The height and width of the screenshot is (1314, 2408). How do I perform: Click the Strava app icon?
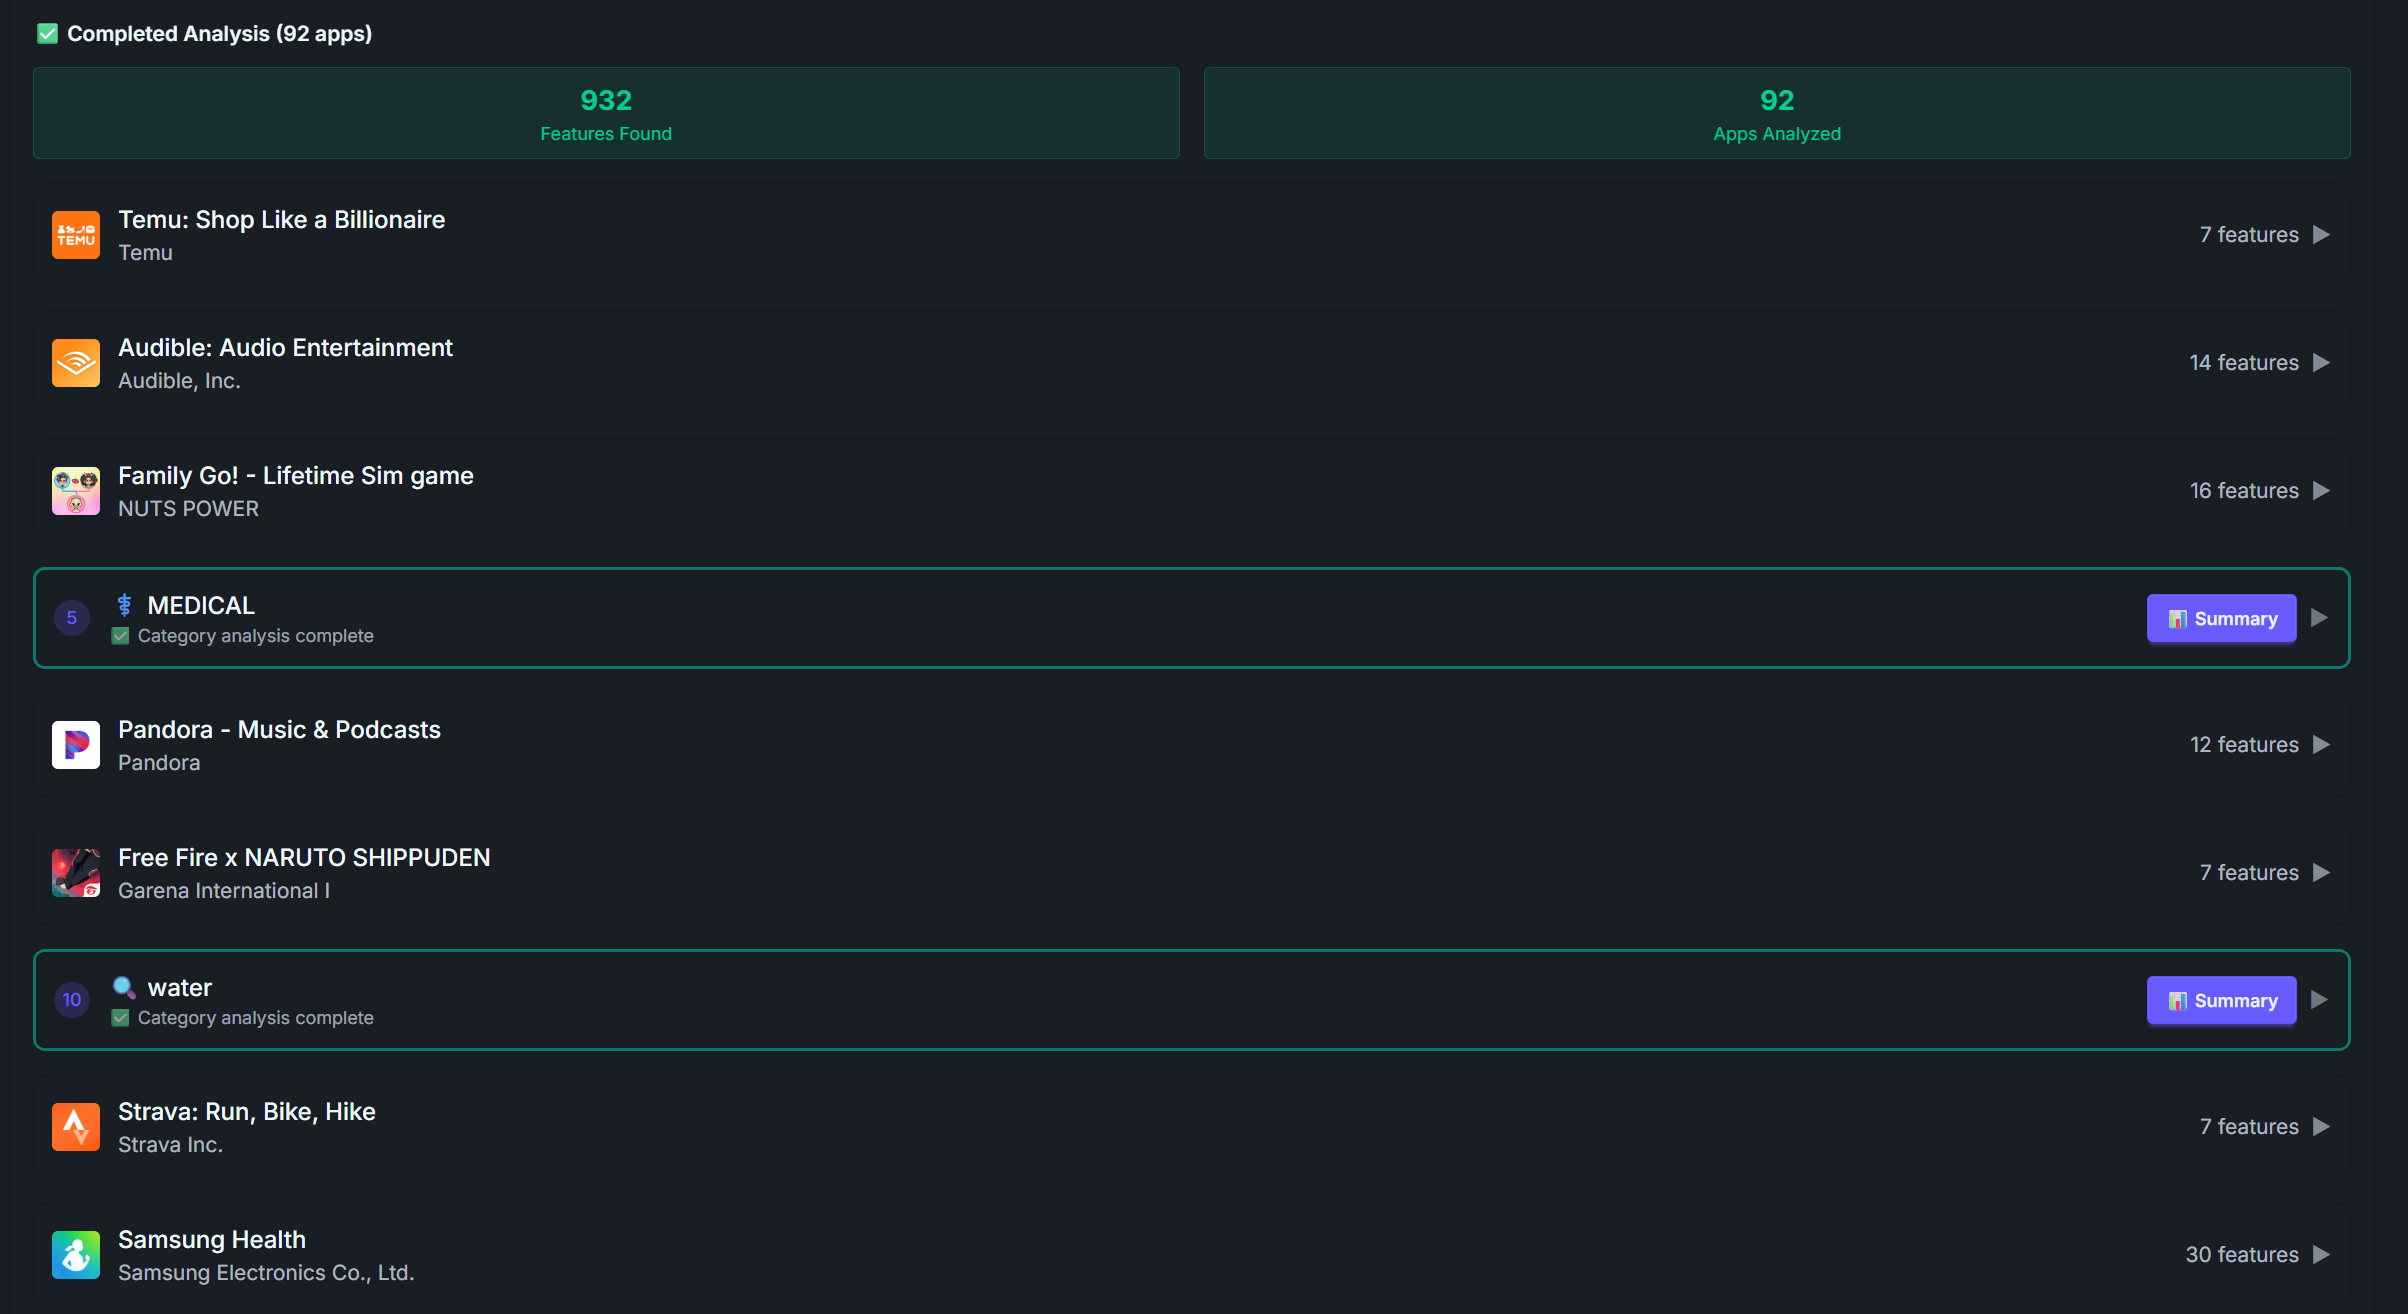pos(76,1127)
